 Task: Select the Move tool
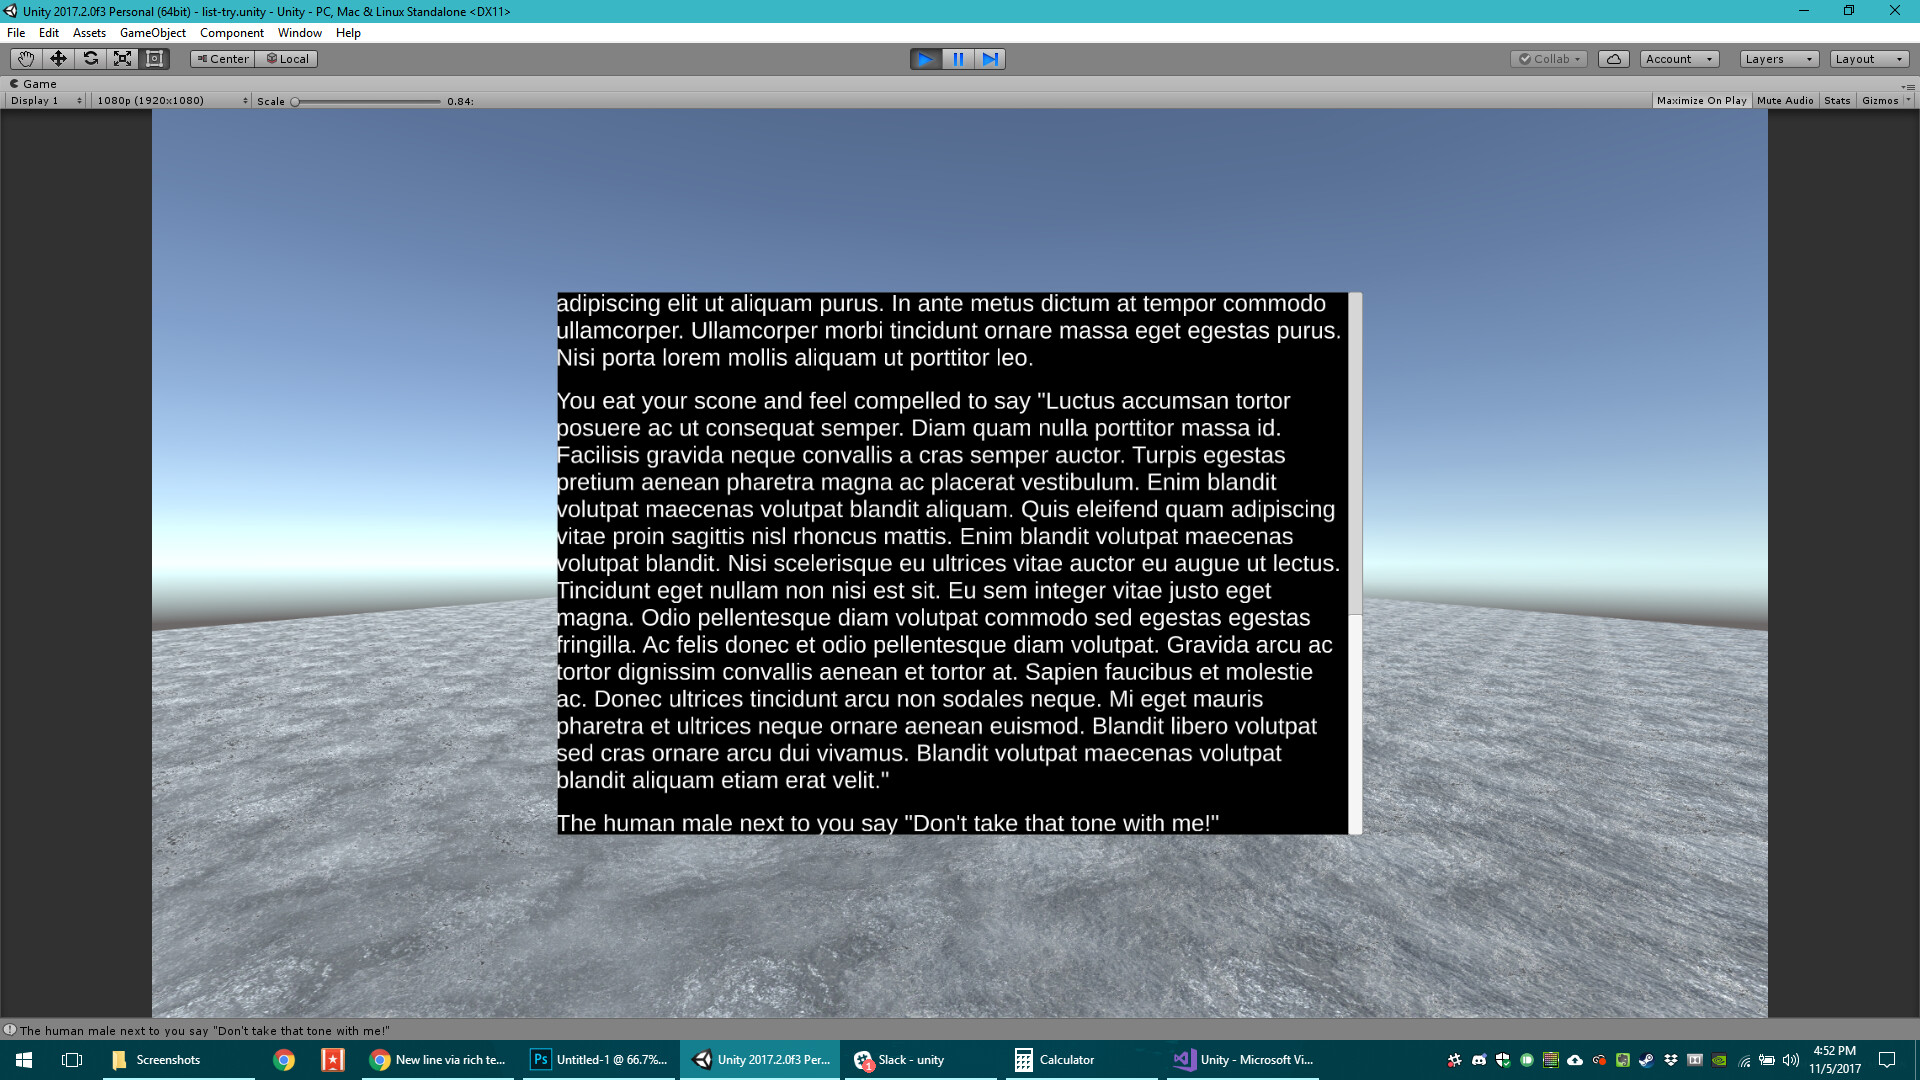pyautogui.click(x=57, y=58)
